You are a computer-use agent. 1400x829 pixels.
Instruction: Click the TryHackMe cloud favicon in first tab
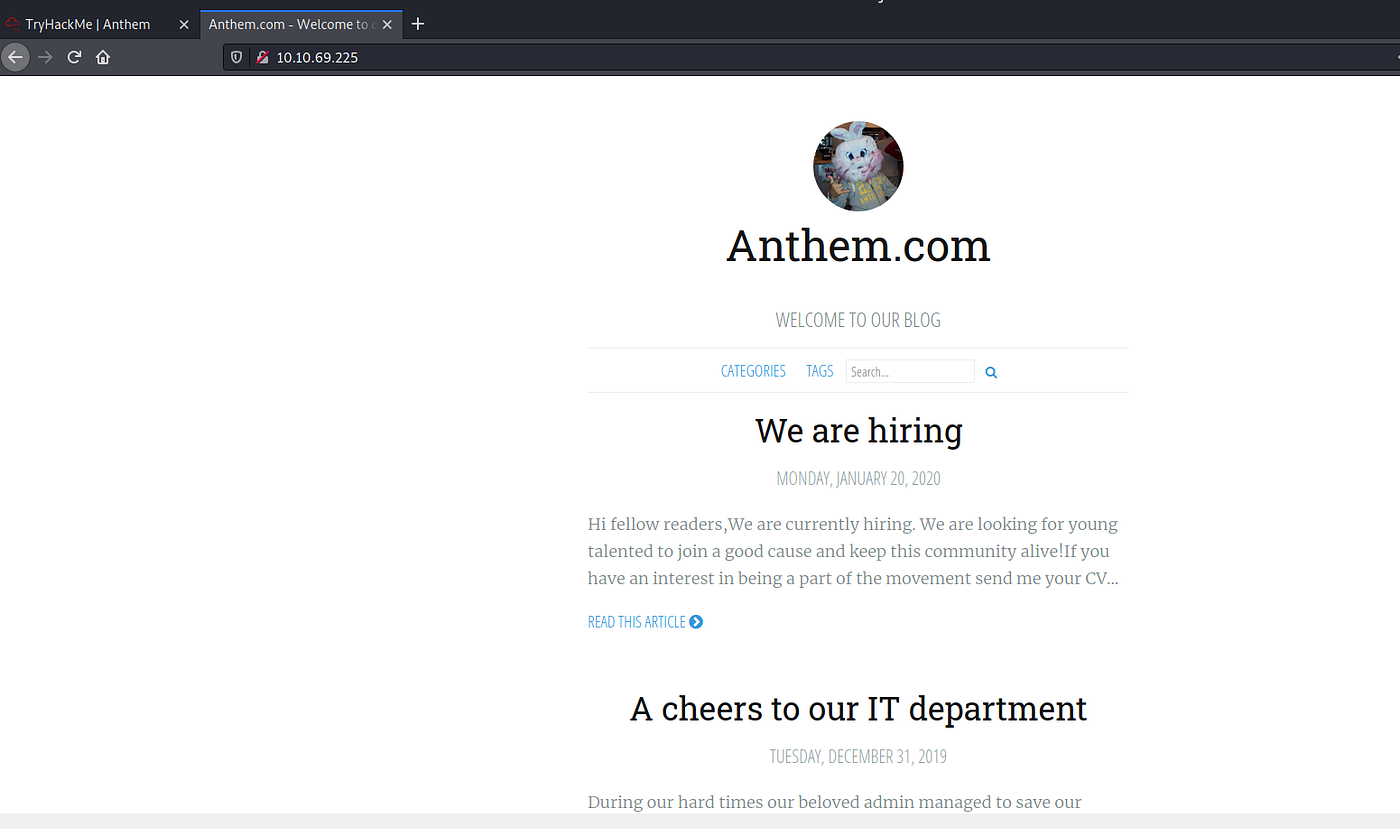point(13,24)
